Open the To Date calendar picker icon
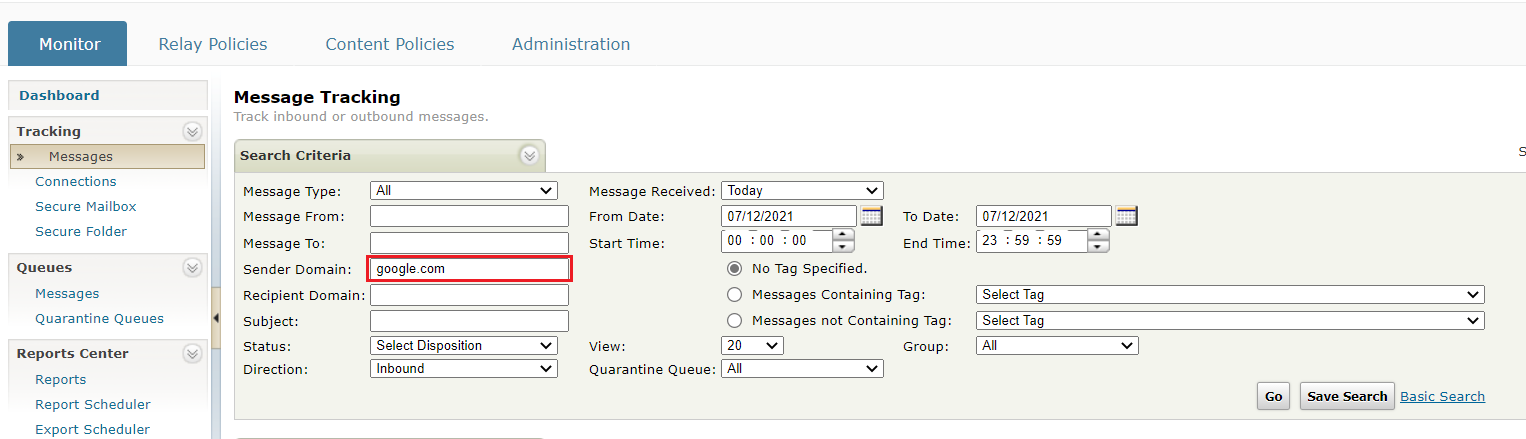The image size is (1526, 439). pyautogui.click(x=1126, y=216)
